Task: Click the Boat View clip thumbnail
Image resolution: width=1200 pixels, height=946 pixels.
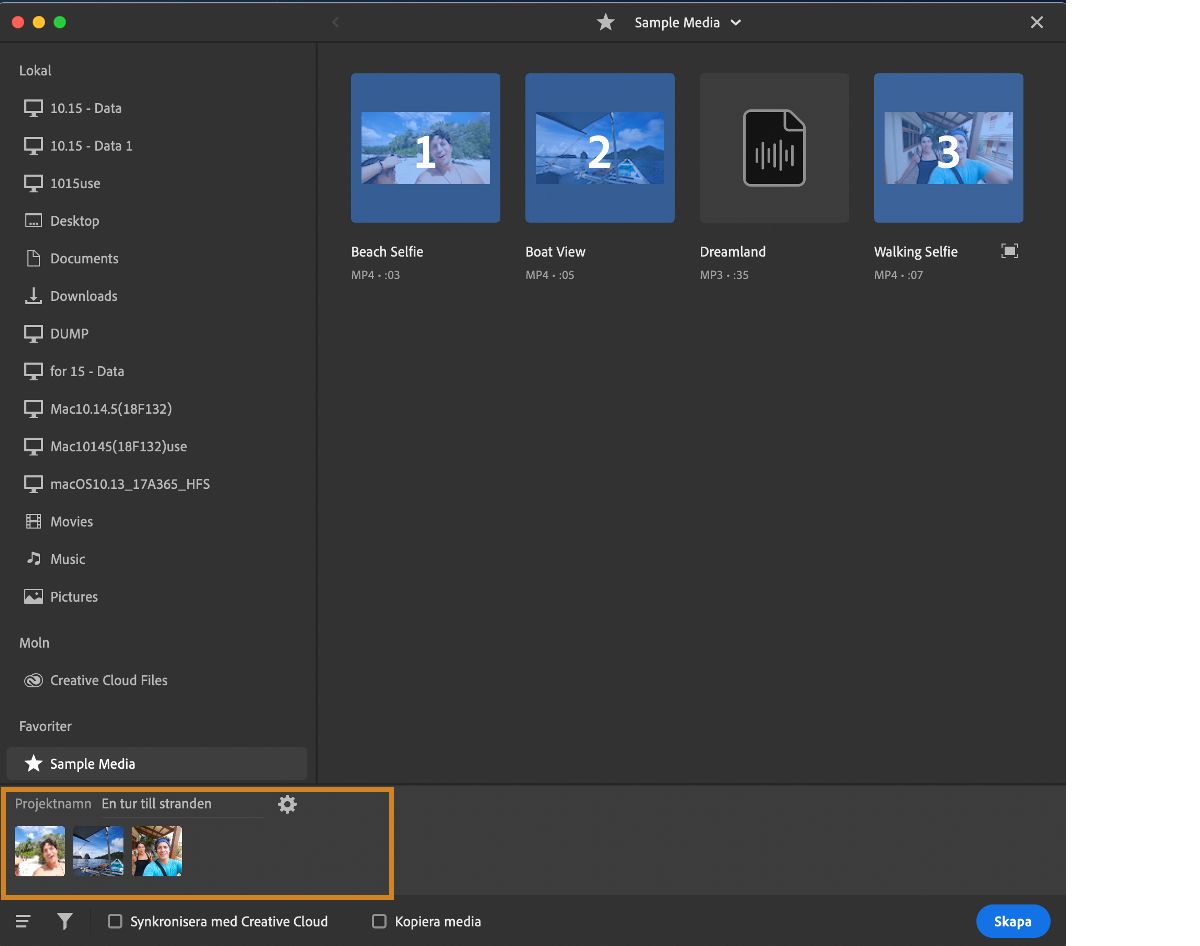Action: tap(599, 148)
